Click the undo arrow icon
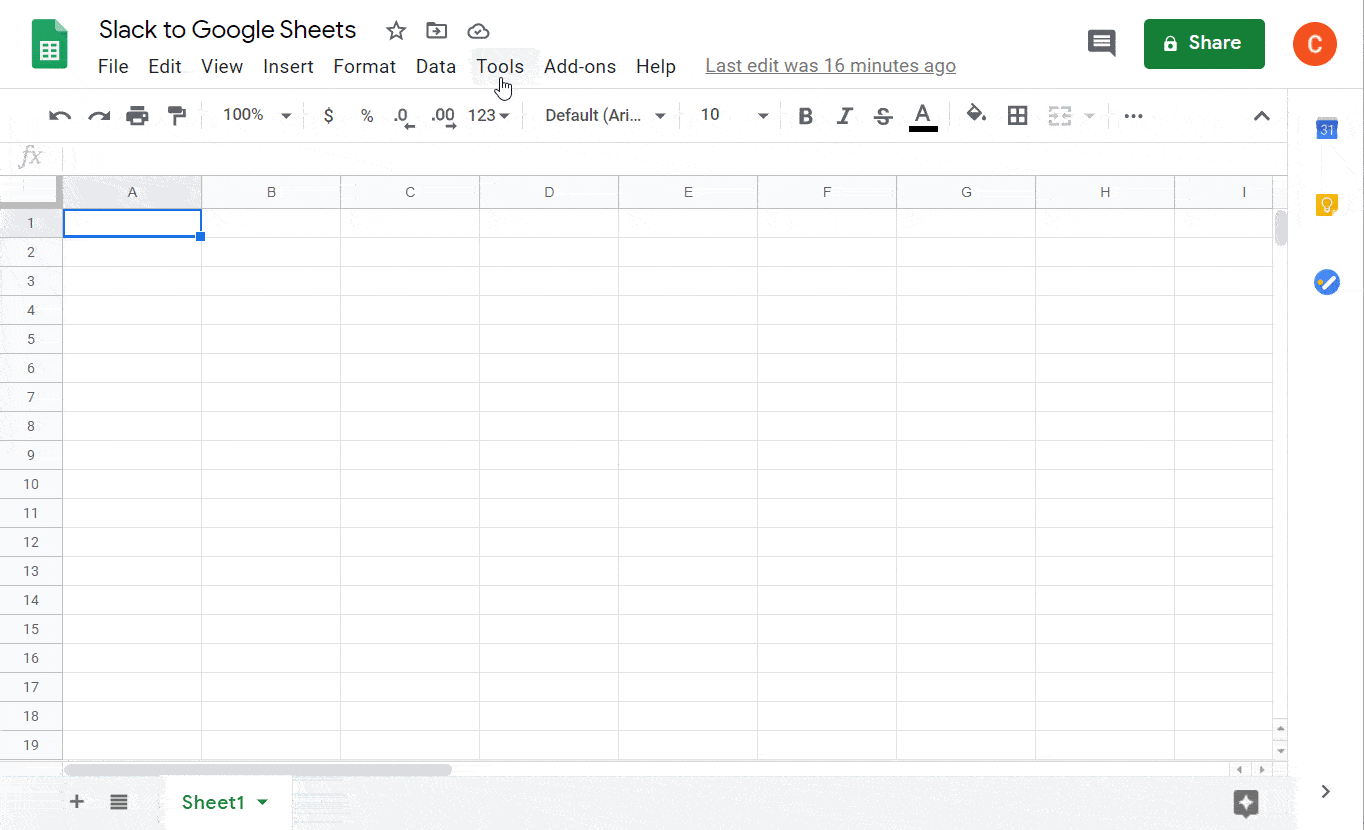The image size is (1364, 830). 60,116
